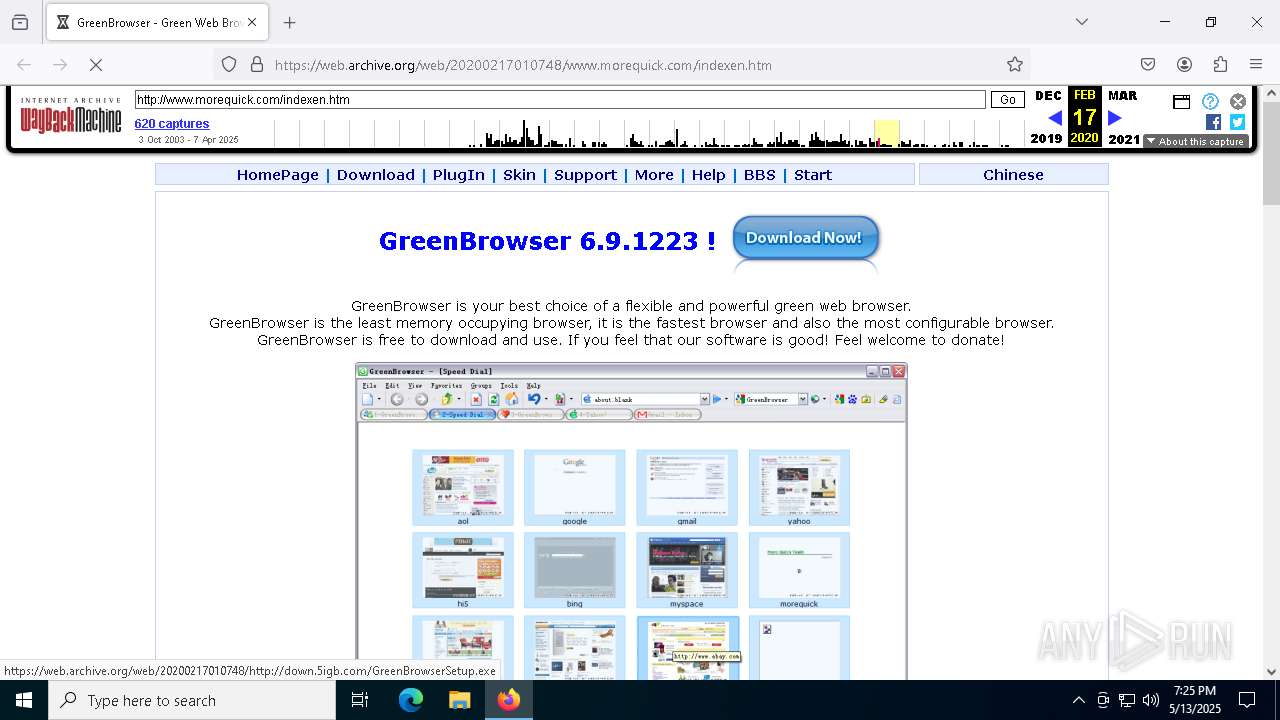List all tabs dropdown arrow

(x=1082, y=22)
